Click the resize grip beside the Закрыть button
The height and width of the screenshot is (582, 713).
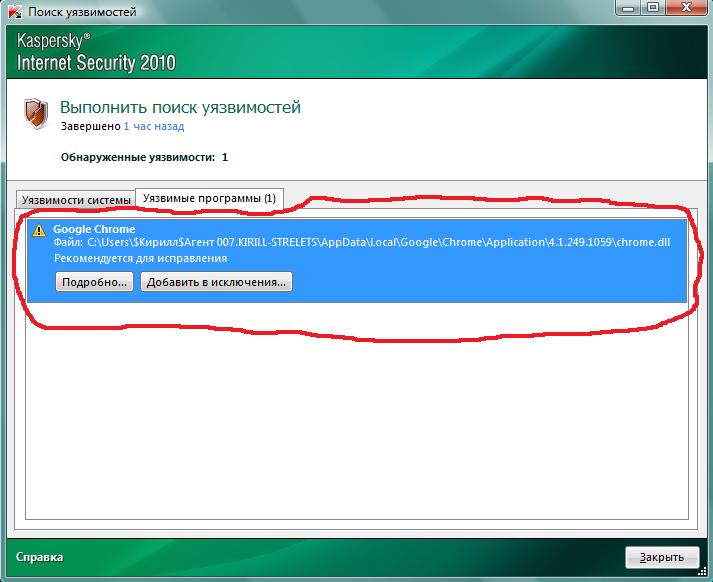pos(703,572)
